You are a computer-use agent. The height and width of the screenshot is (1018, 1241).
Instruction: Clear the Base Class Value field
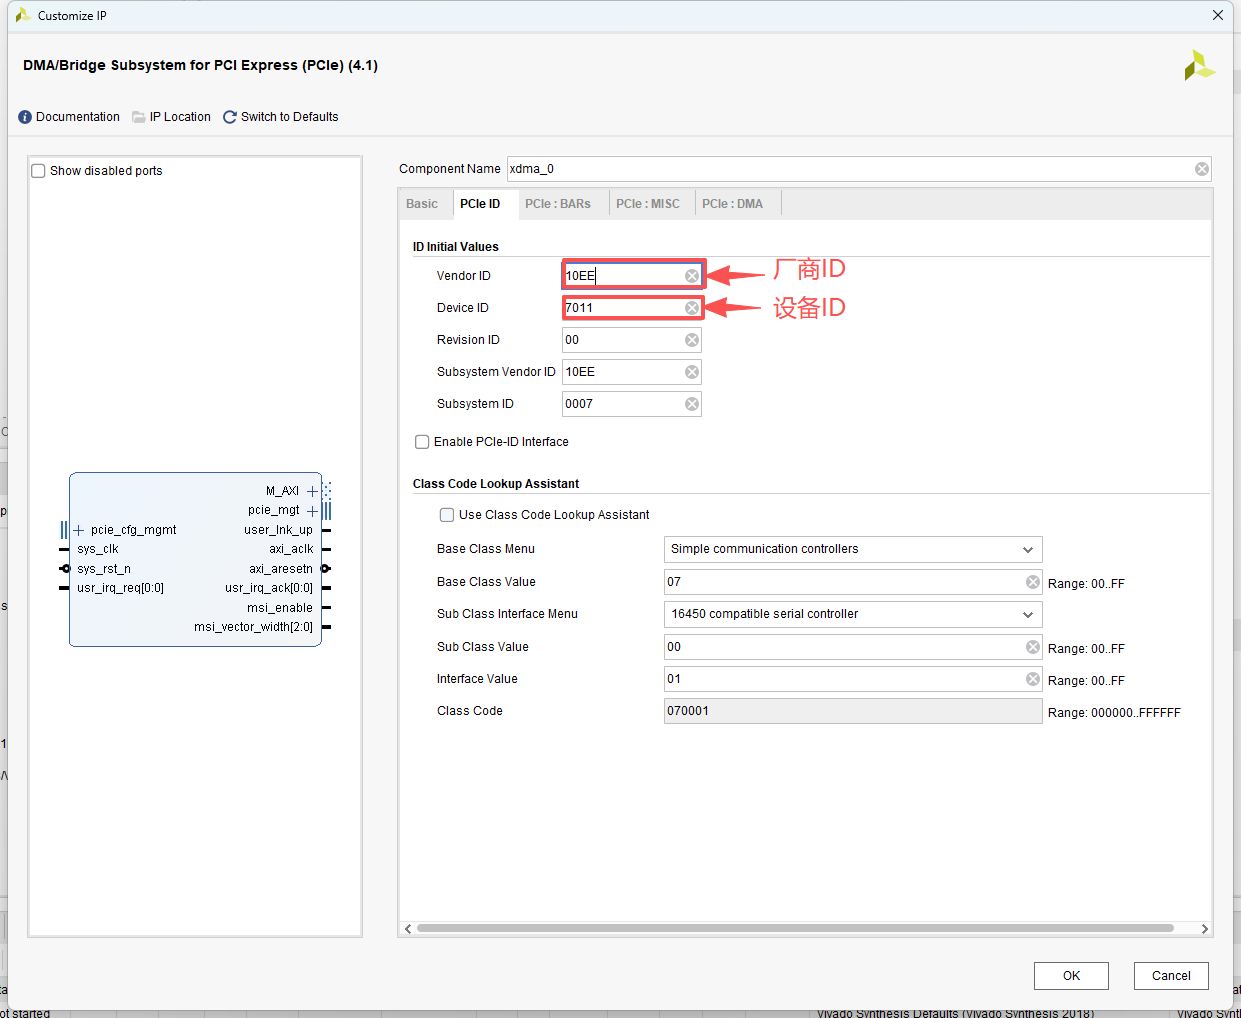(1033, 582)
